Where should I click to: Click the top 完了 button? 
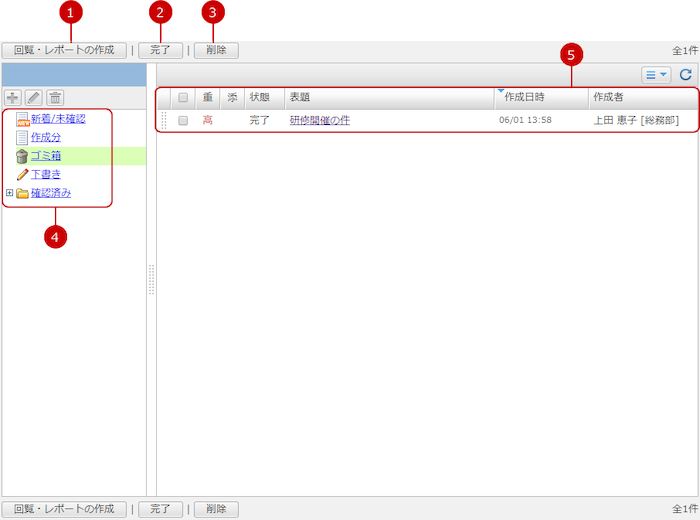point(160,50)
